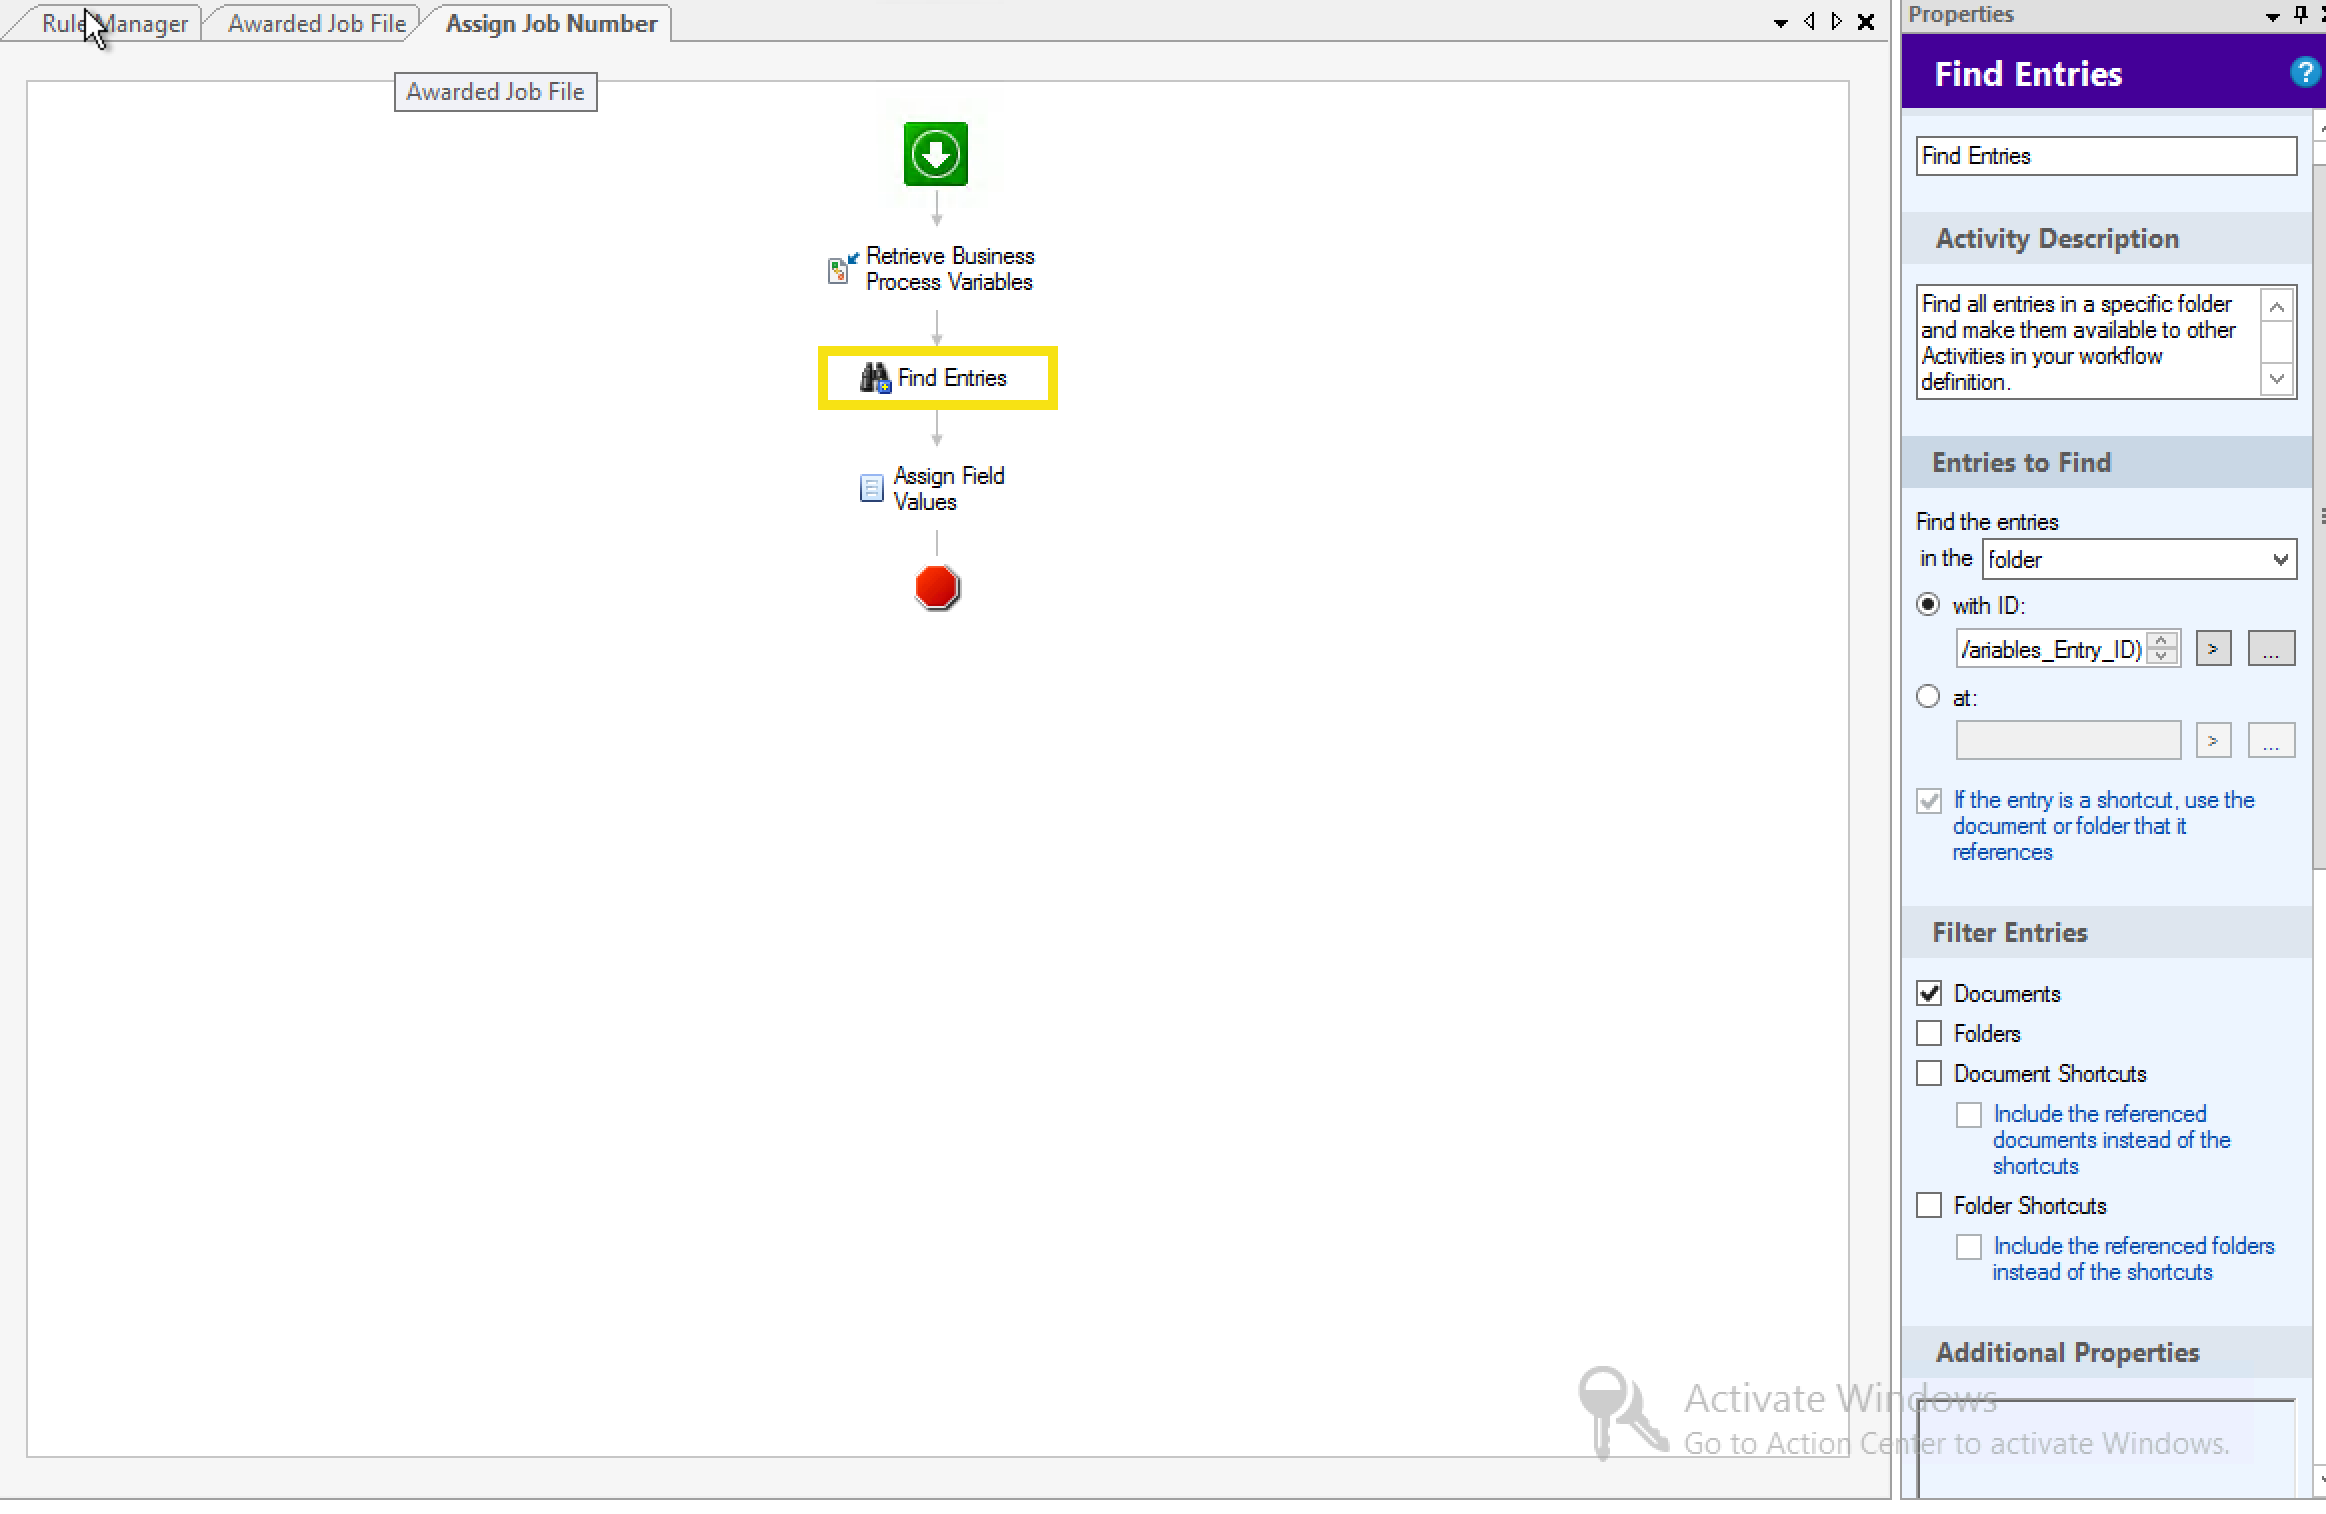Select the Assign Field Values activity icon
The height and width of the screenshot is (1514, 2326).
(x=871, y=488)
